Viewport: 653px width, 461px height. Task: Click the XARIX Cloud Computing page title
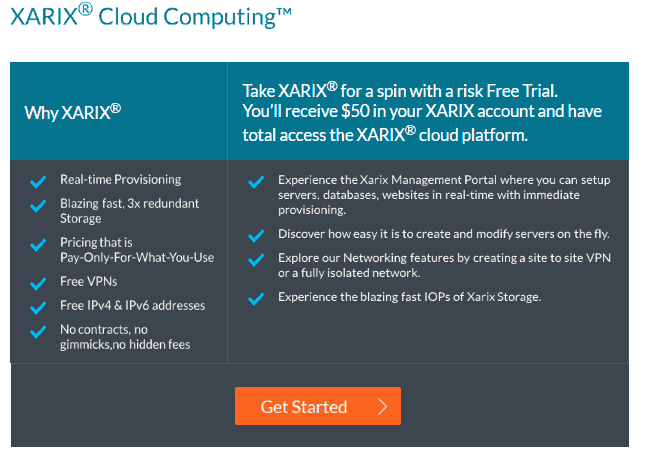tap(151, 16)
